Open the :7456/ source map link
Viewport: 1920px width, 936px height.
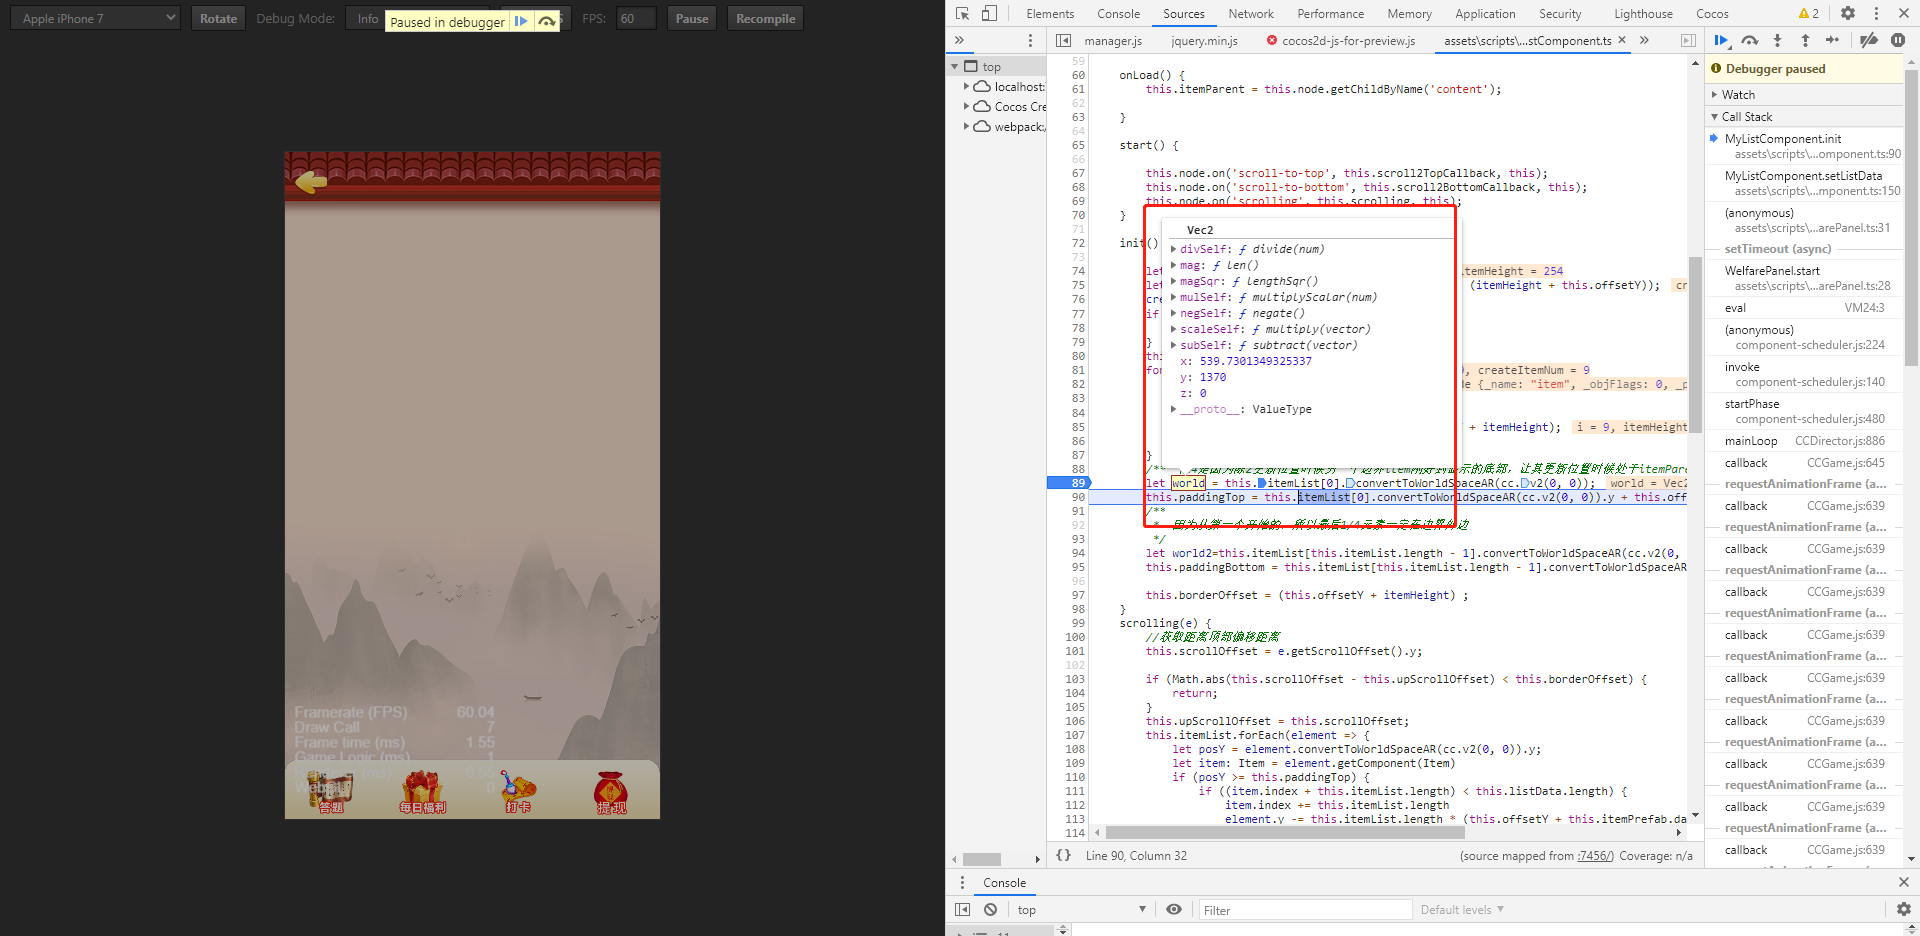[x=1595, y=856]
